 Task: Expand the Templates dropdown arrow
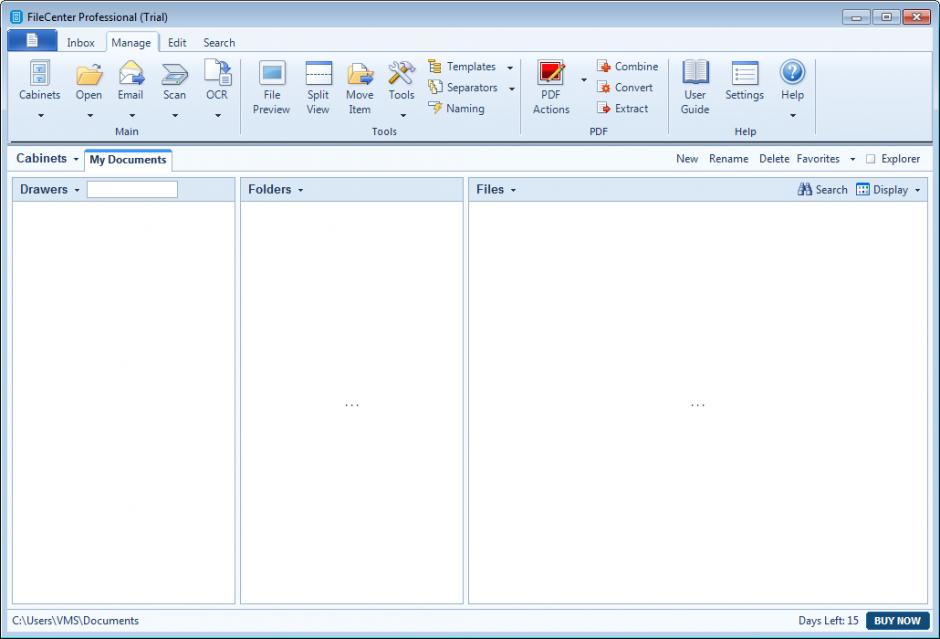point(510,68)
